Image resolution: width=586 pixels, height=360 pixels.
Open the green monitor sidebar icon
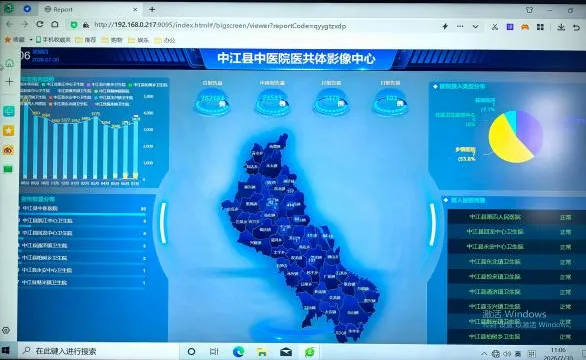tap(9, 111)
